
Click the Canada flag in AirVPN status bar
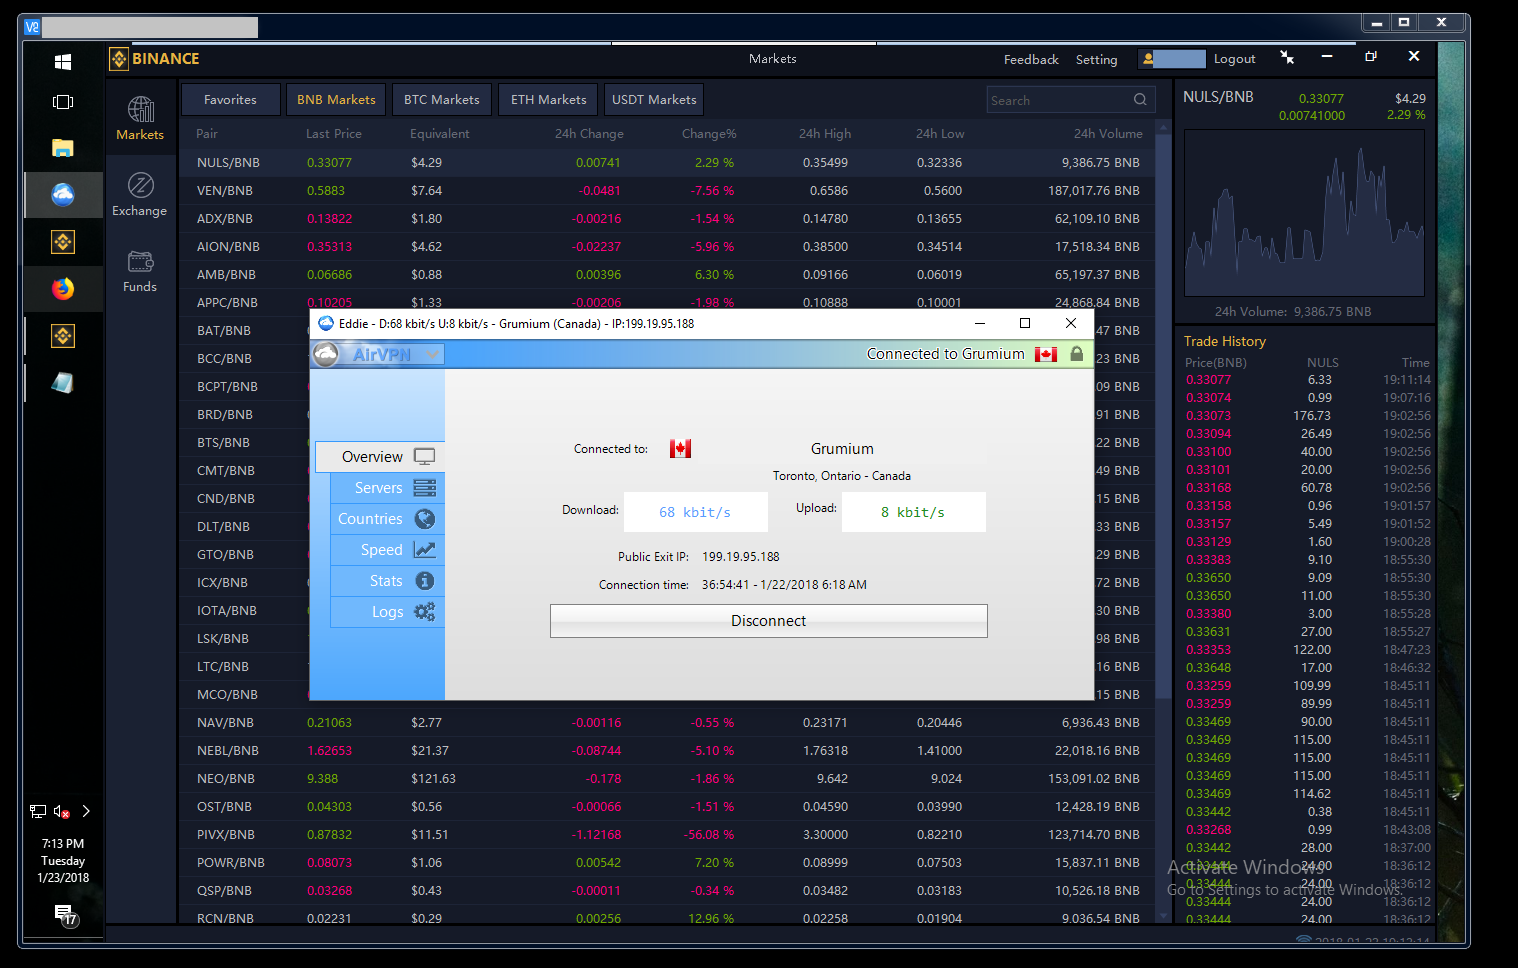1046,354
